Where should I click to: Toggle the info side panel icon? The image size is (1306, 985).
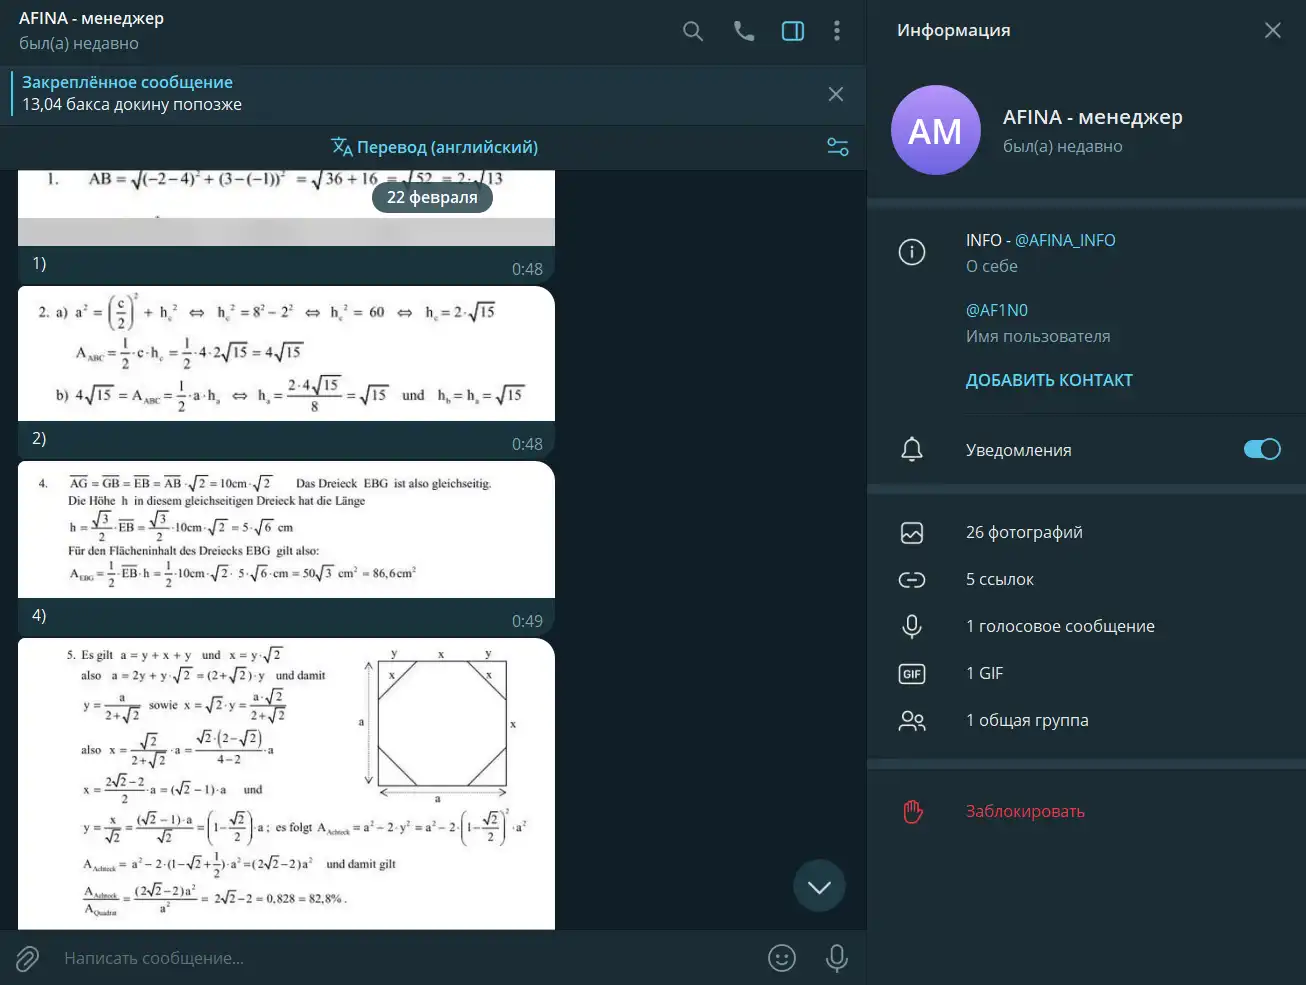(793, 31)
